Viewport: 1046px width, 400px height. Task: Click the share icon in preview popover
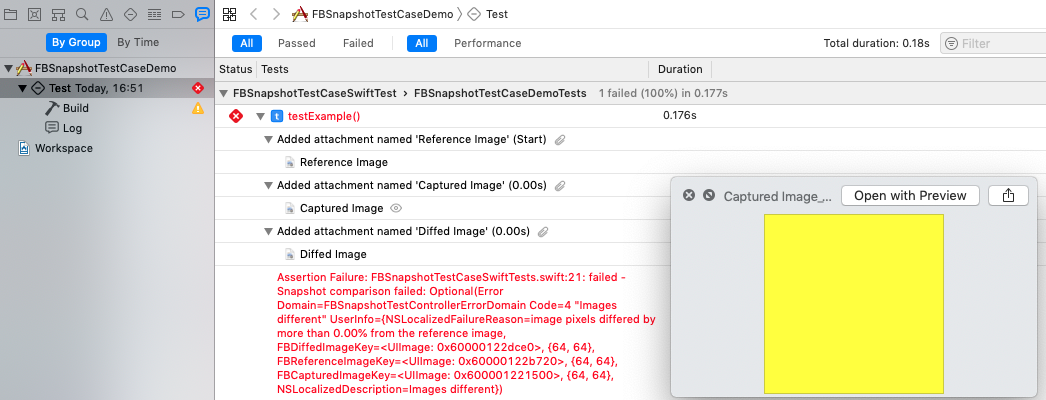tap(1008, 195)
